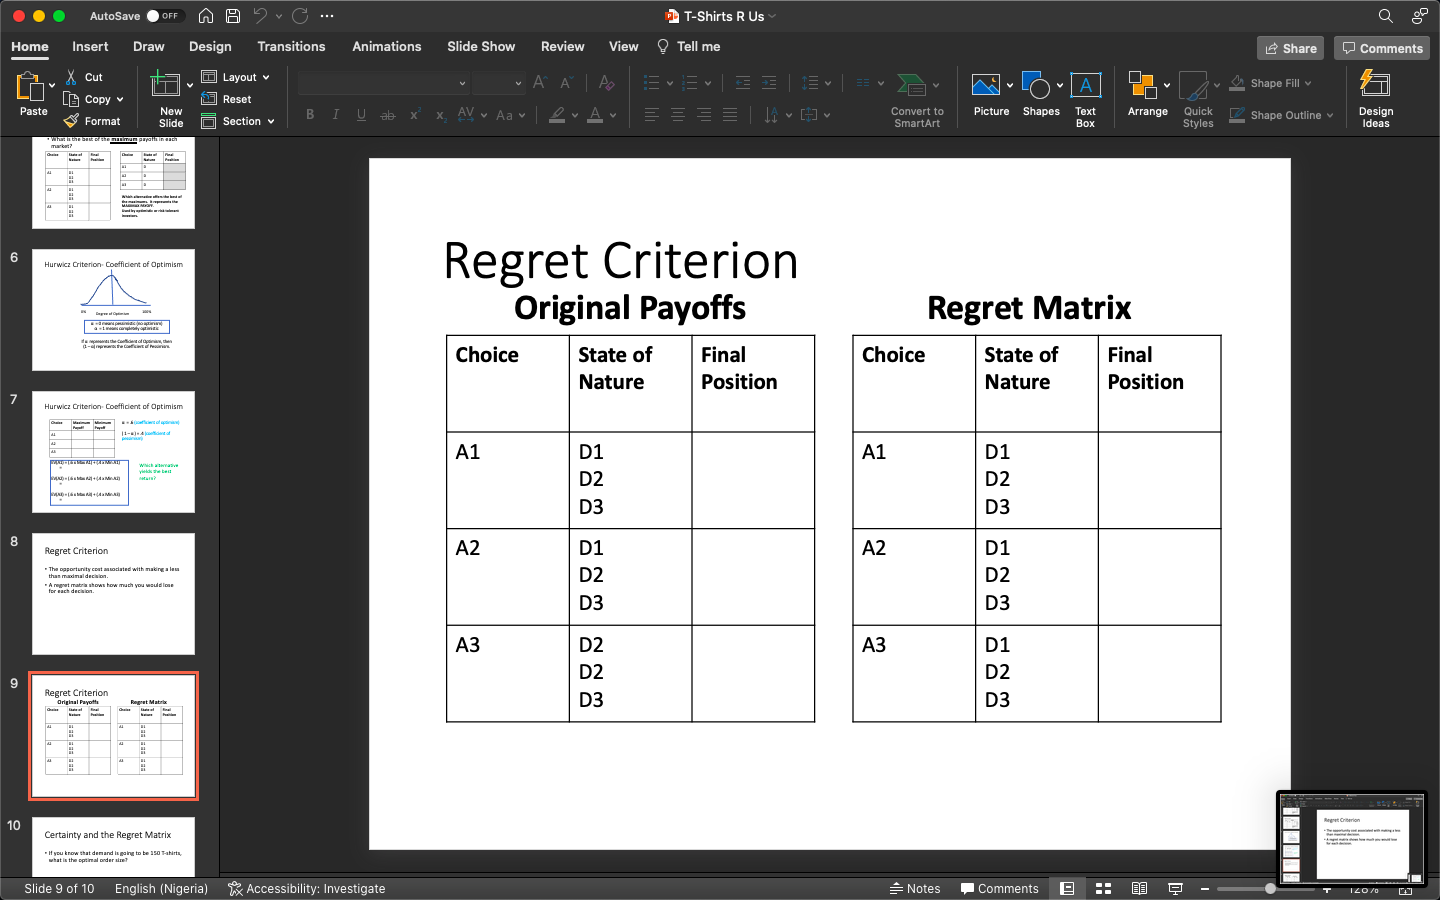This screenshot has width=1440, height=900.
Task: Apply bold formatting
Action: (x=310, y=114)
